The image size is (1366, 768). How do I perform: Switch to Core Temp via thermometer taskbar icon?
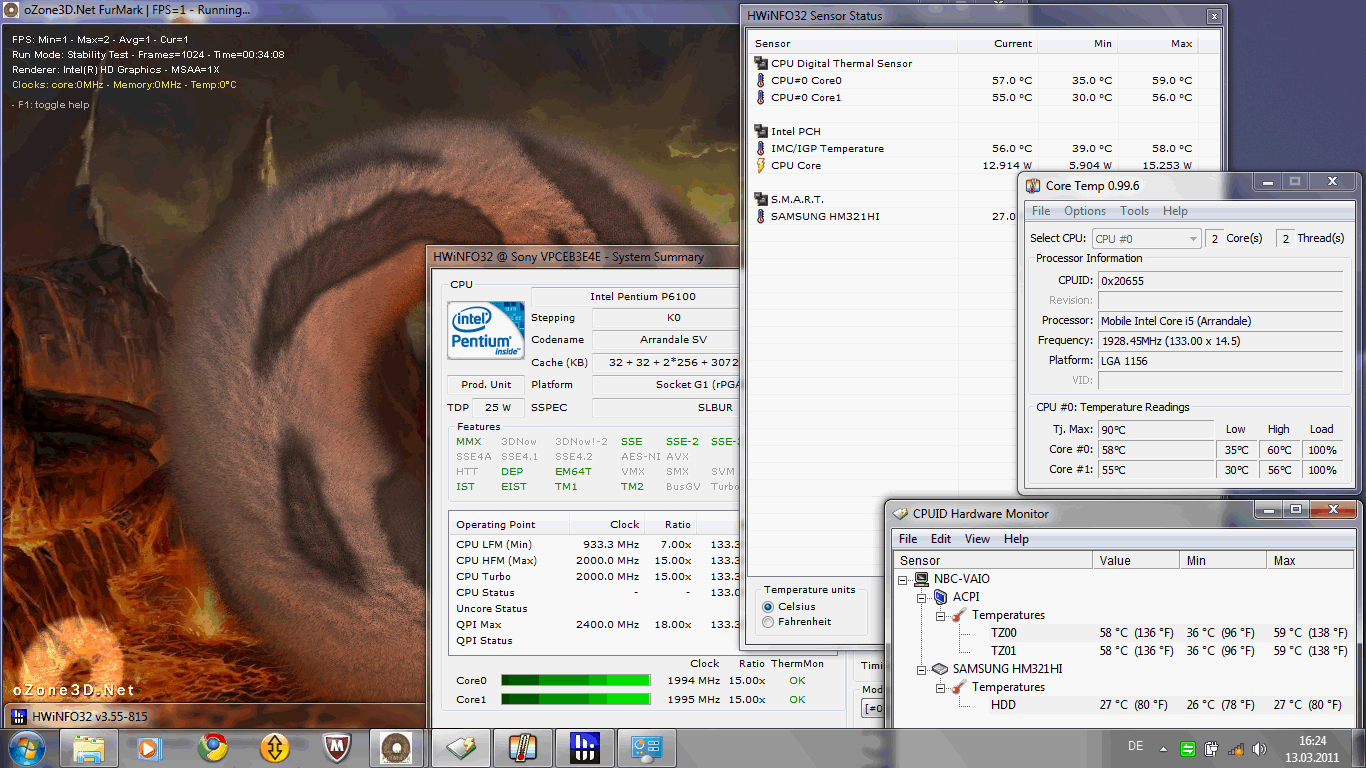[522, 748]
